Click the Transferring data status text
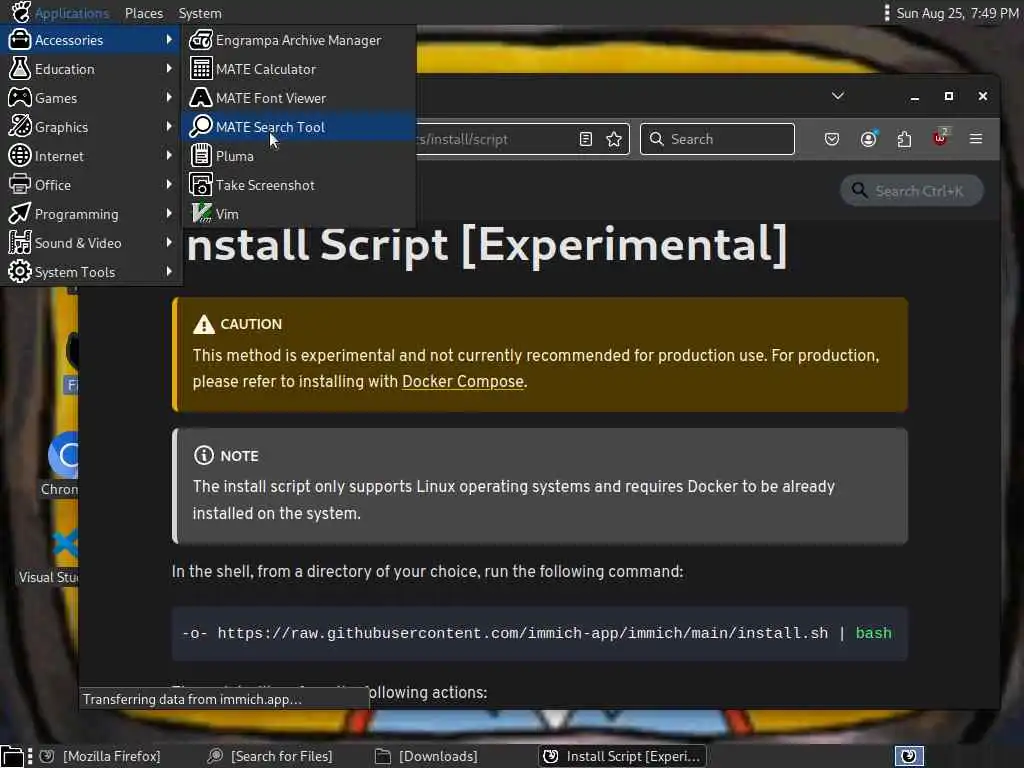 pyautogui.click(x=192, y=699)
